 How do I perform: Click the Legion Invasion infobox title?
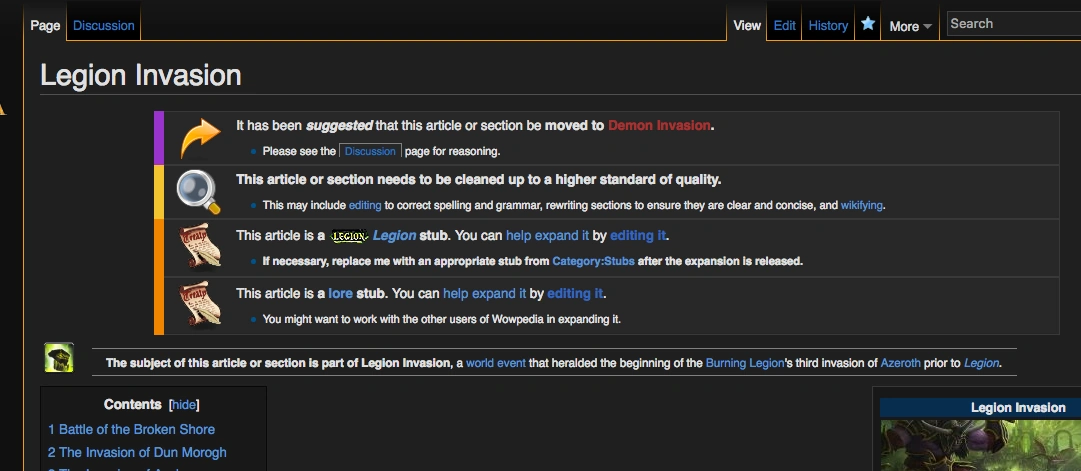click(x=1018, y=408)
